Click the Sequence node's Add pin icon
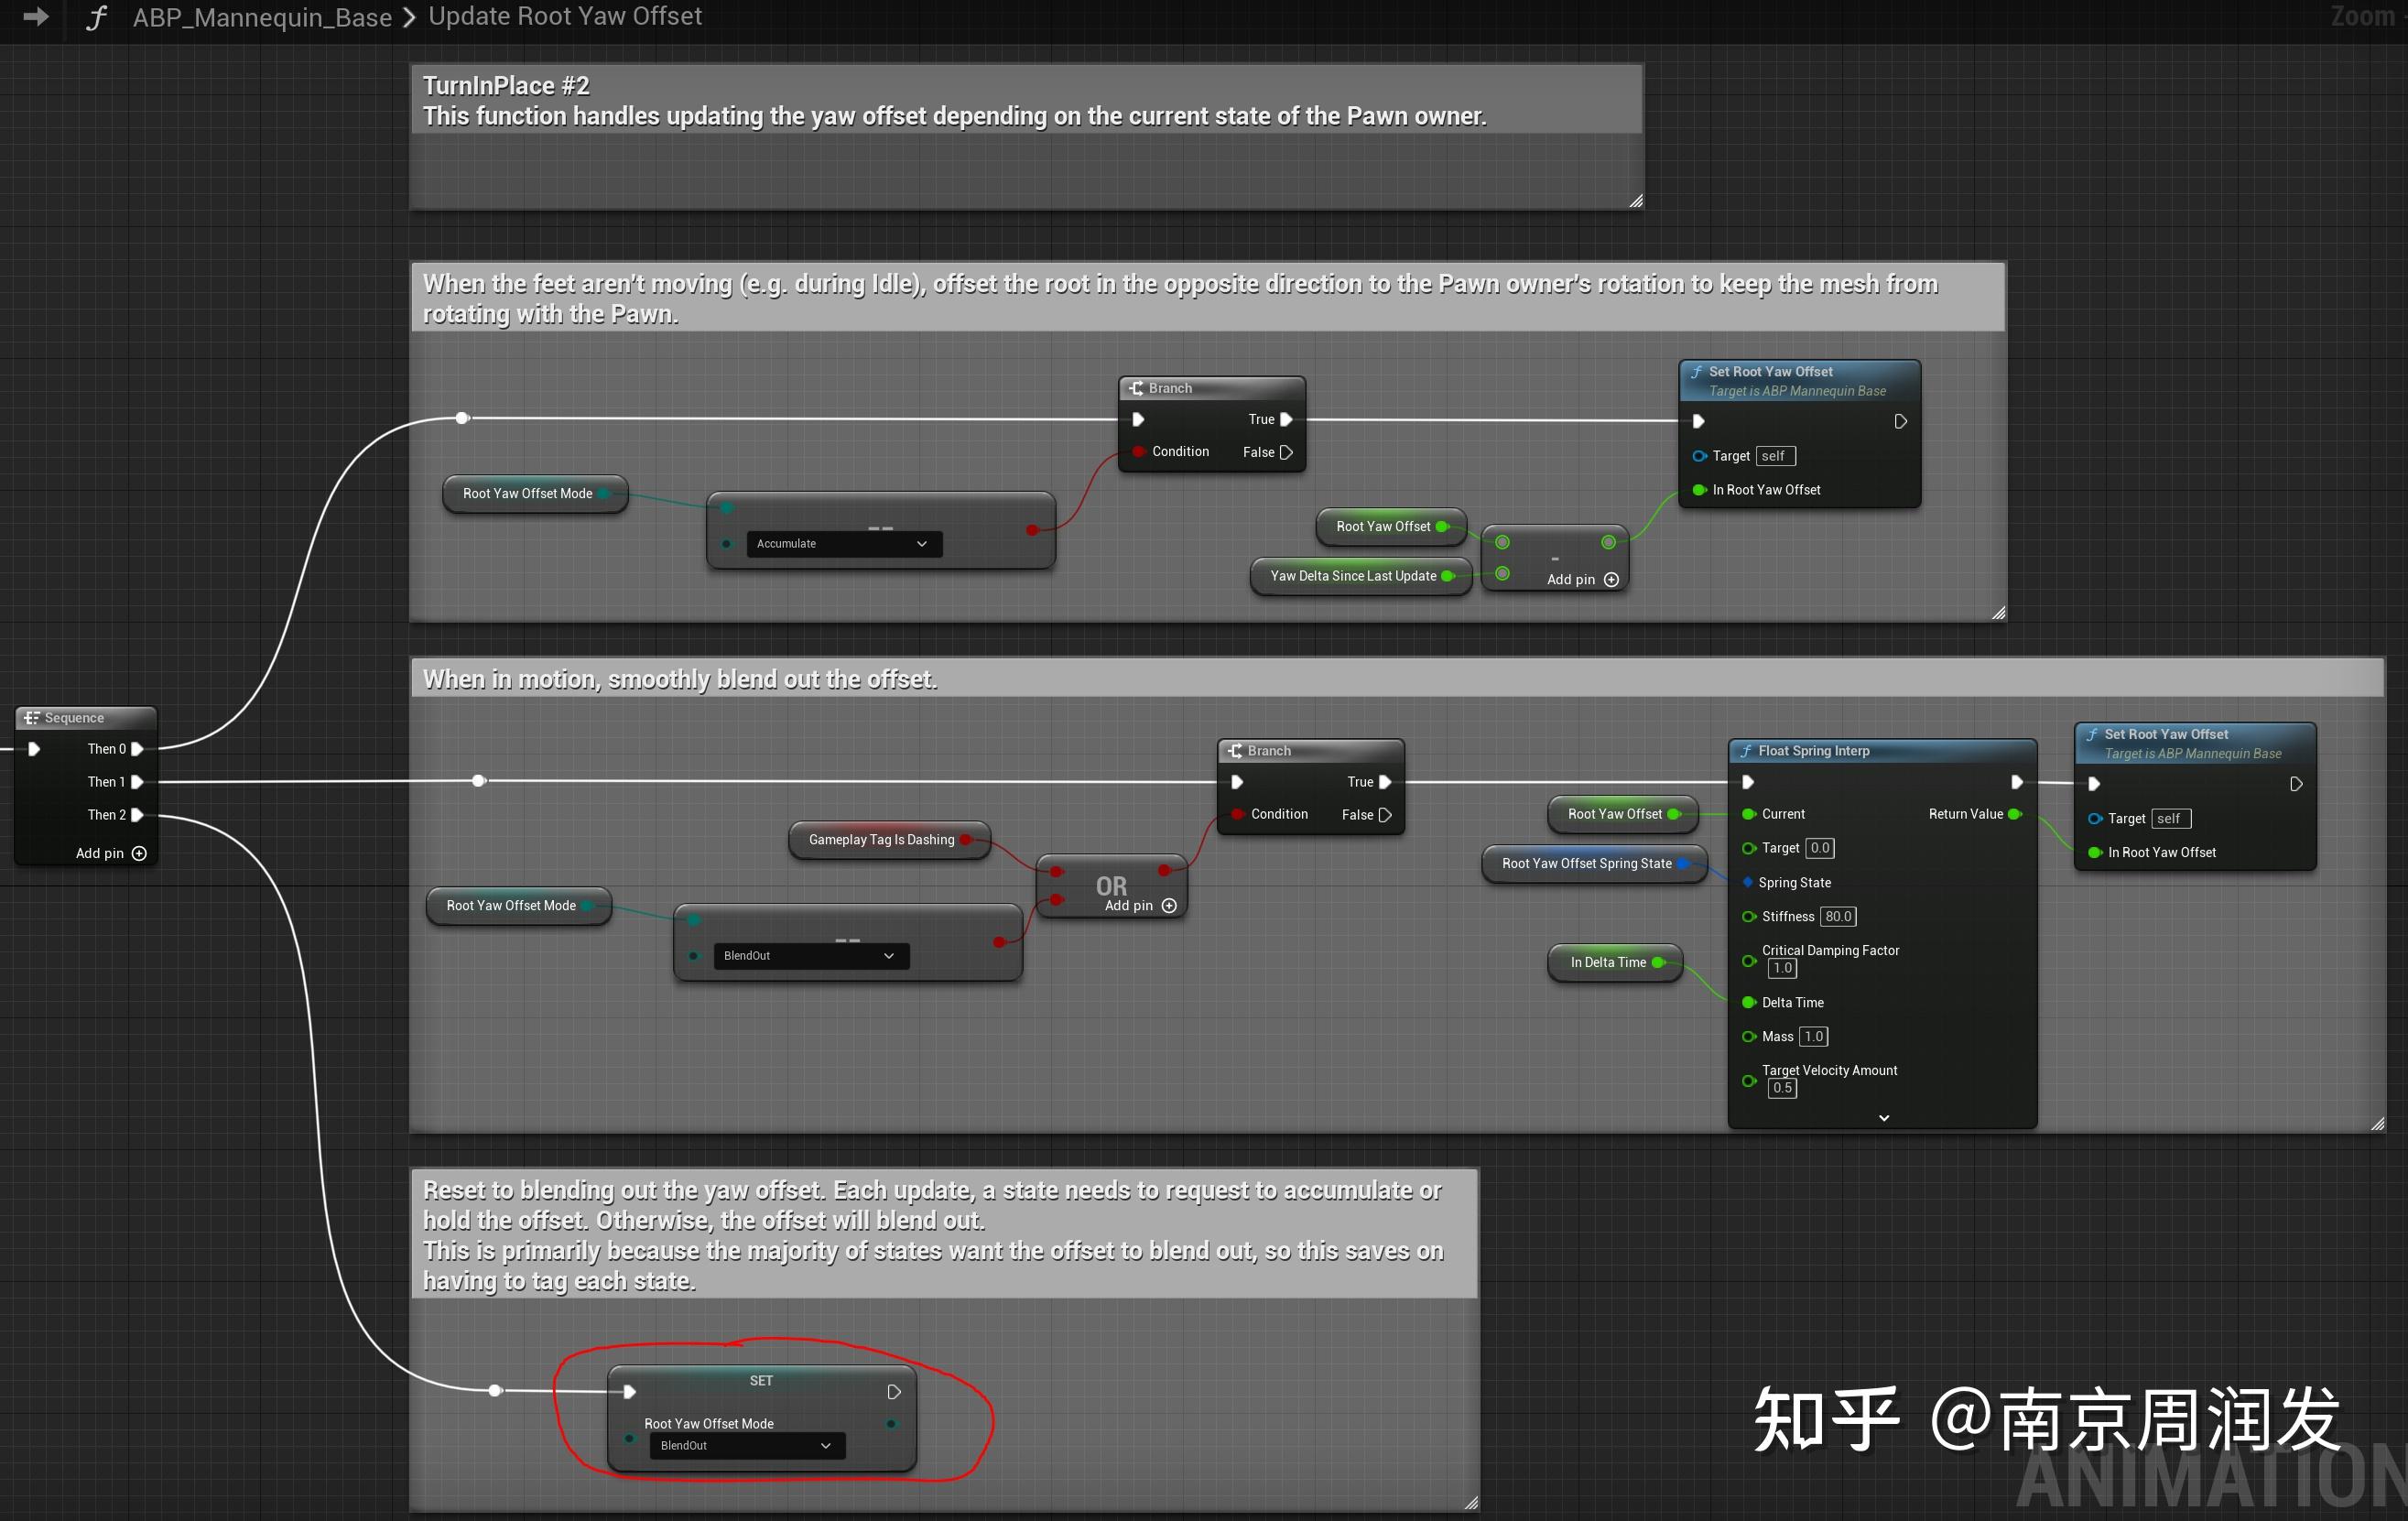Viewport: 2408px width, 1521px height. 139,853
